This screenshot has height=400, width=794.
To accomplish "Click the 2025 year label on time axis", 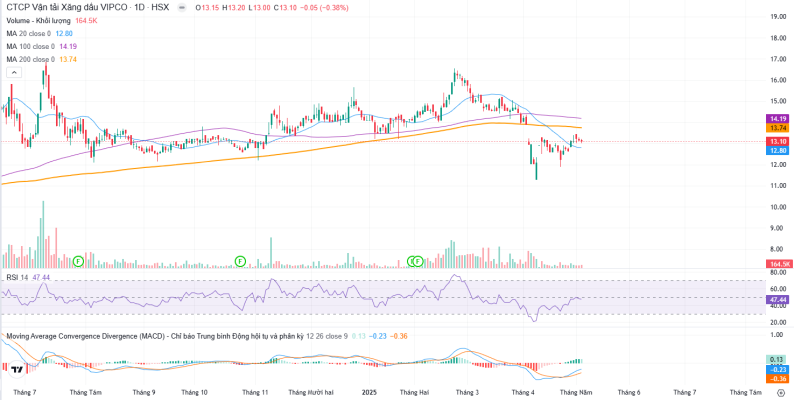I will coord(370,392).
